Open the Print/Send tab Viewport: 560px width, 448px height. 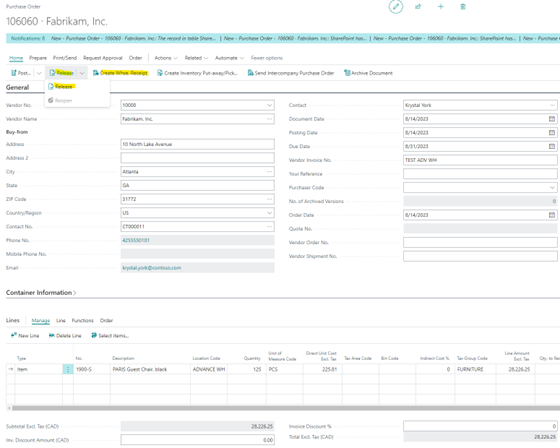click(65, 58)
